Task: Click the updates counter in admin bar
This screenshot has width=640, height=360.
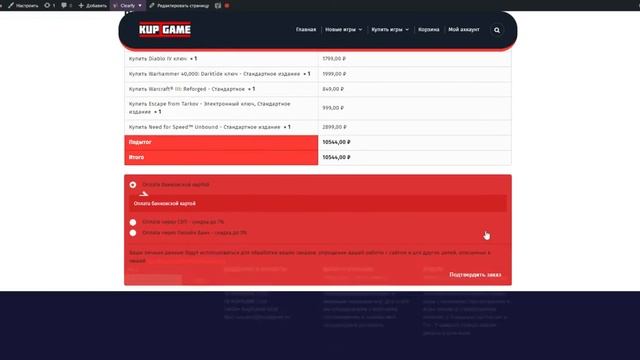Action: [50, 5]
